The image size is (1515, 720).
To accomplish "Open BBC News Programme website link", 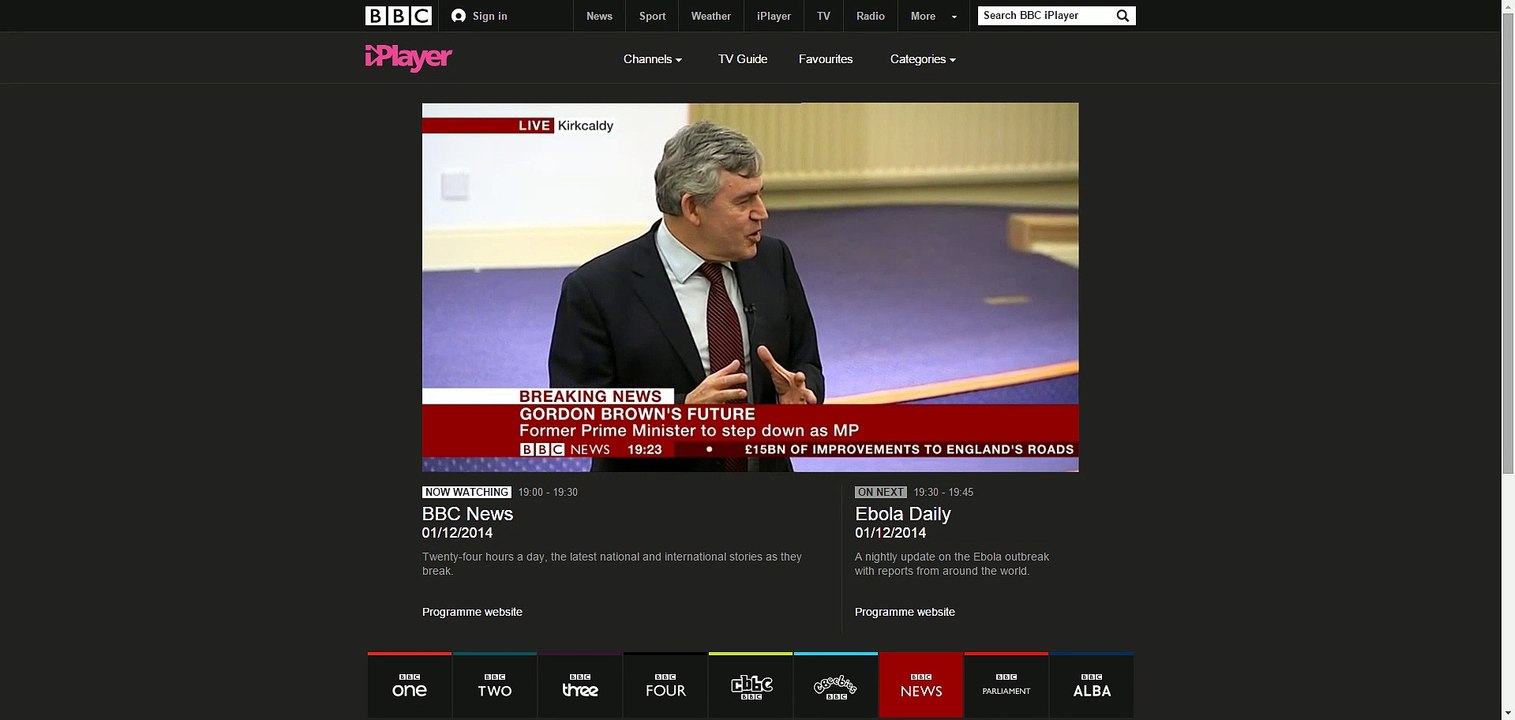I will pos(472,612).
